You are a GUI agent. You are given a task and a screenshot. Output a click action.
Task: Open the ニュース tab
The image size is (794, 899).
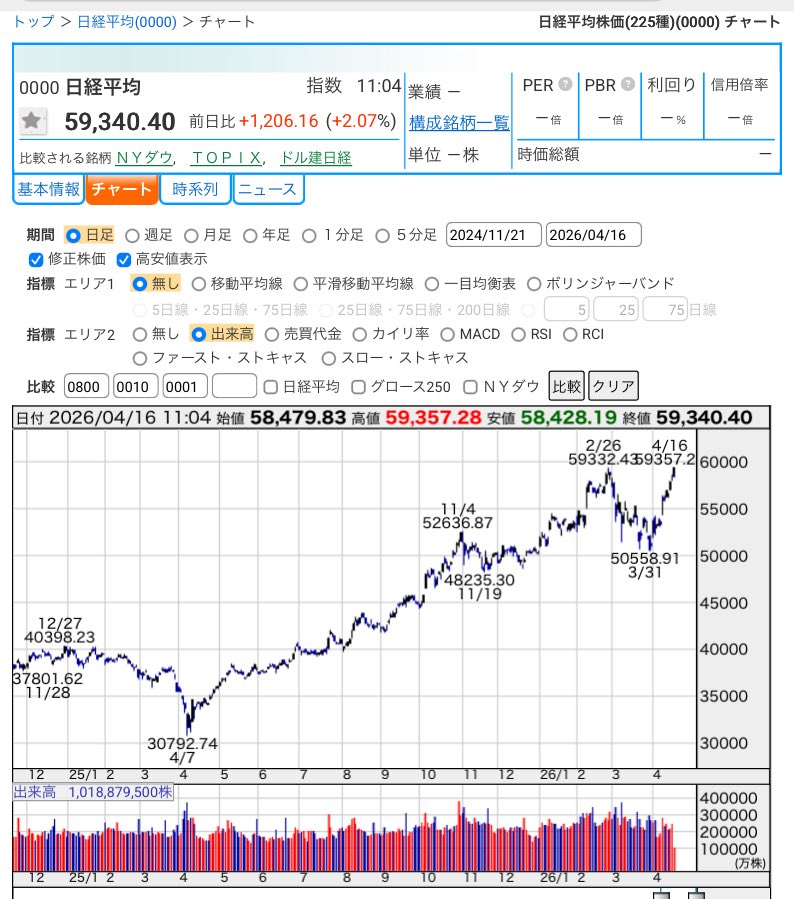pyautogui.click(x=268, y=189)
